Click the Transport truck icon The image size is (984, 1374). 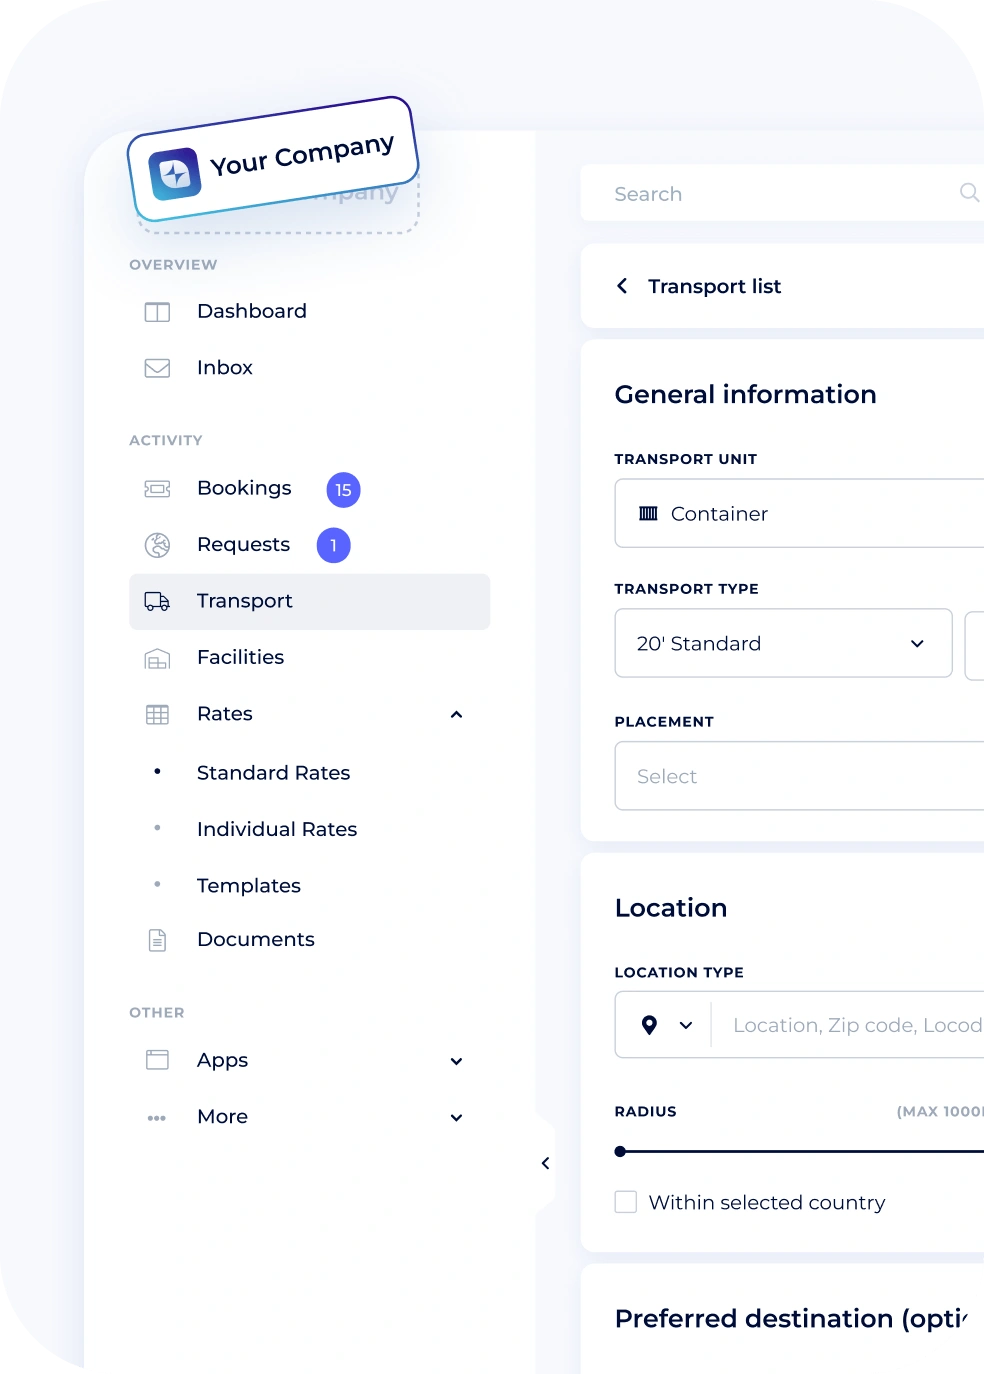tap(157, 601)
